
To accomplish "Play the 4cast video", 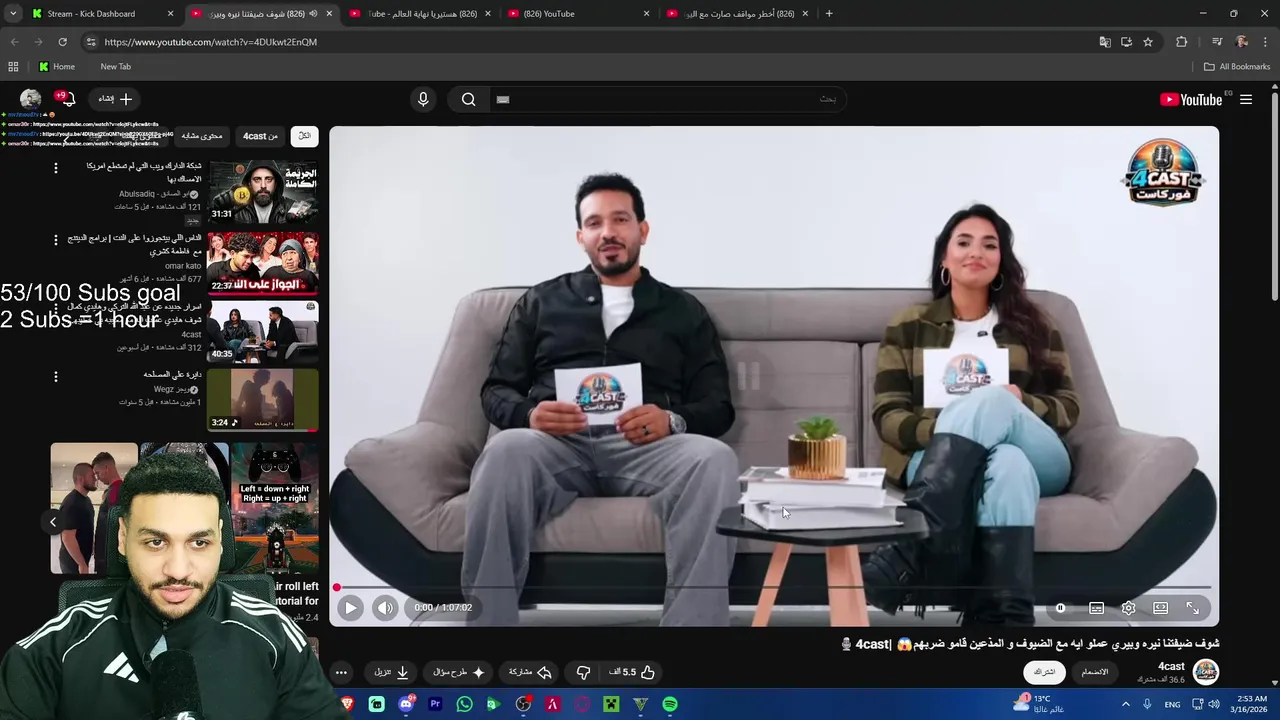I will tap(350, 607).
